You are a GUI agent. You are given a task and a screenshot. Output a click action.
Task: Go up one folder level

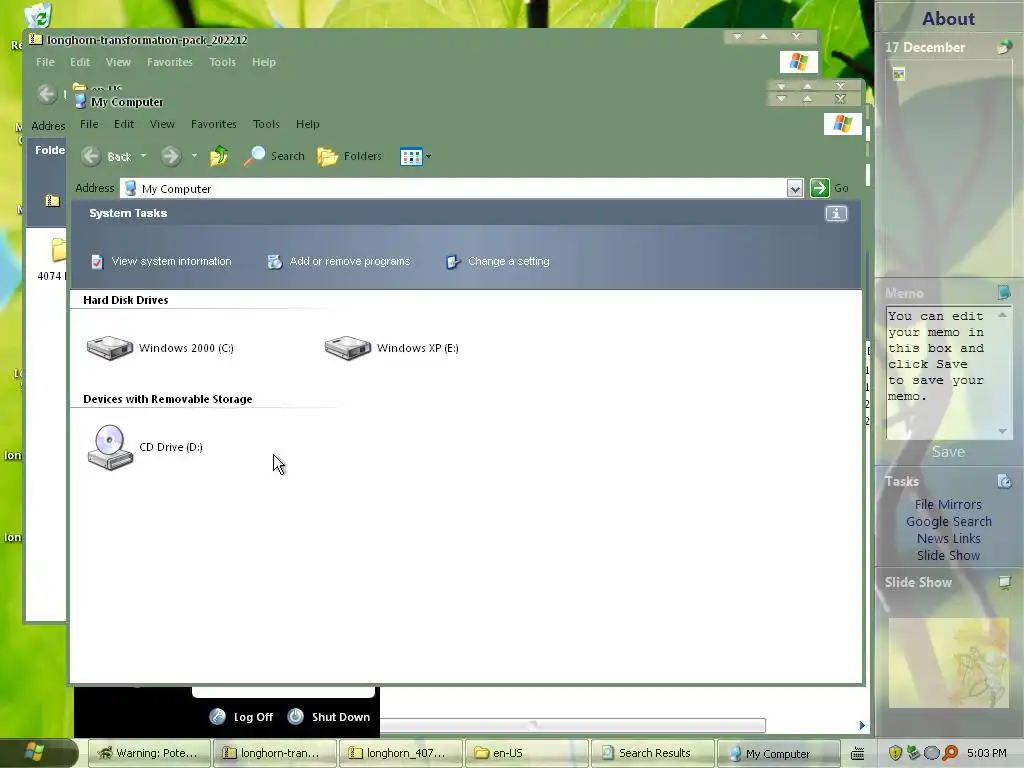219,156
